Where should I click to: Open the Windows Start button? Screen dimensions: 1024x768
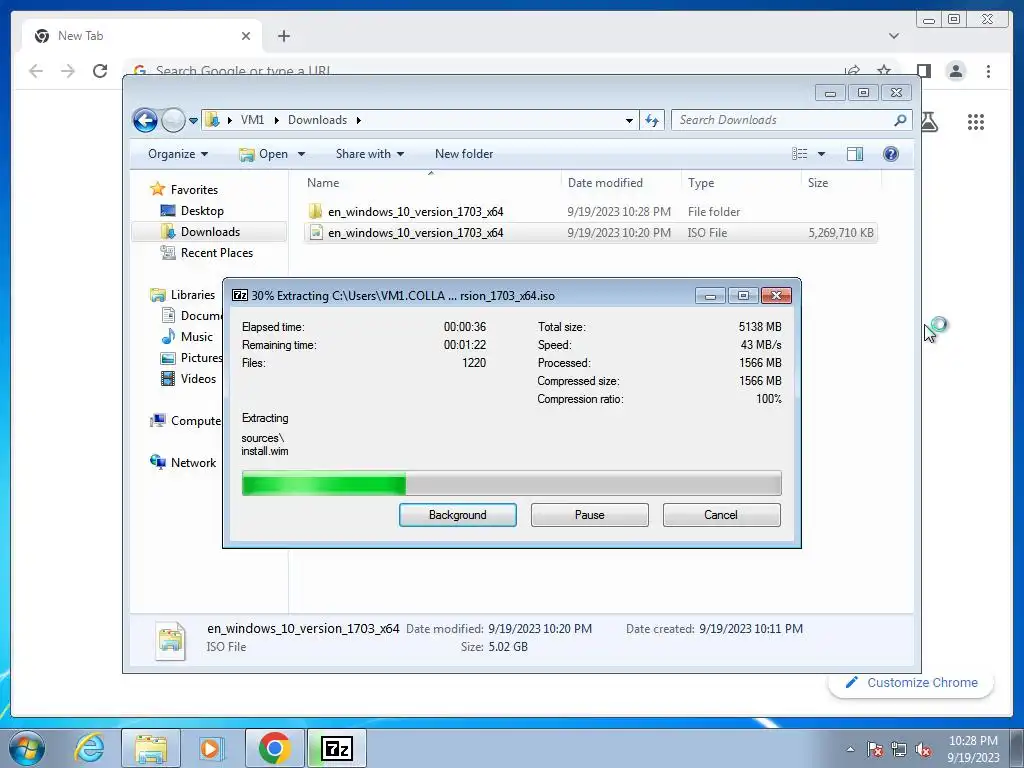point(27,748)
